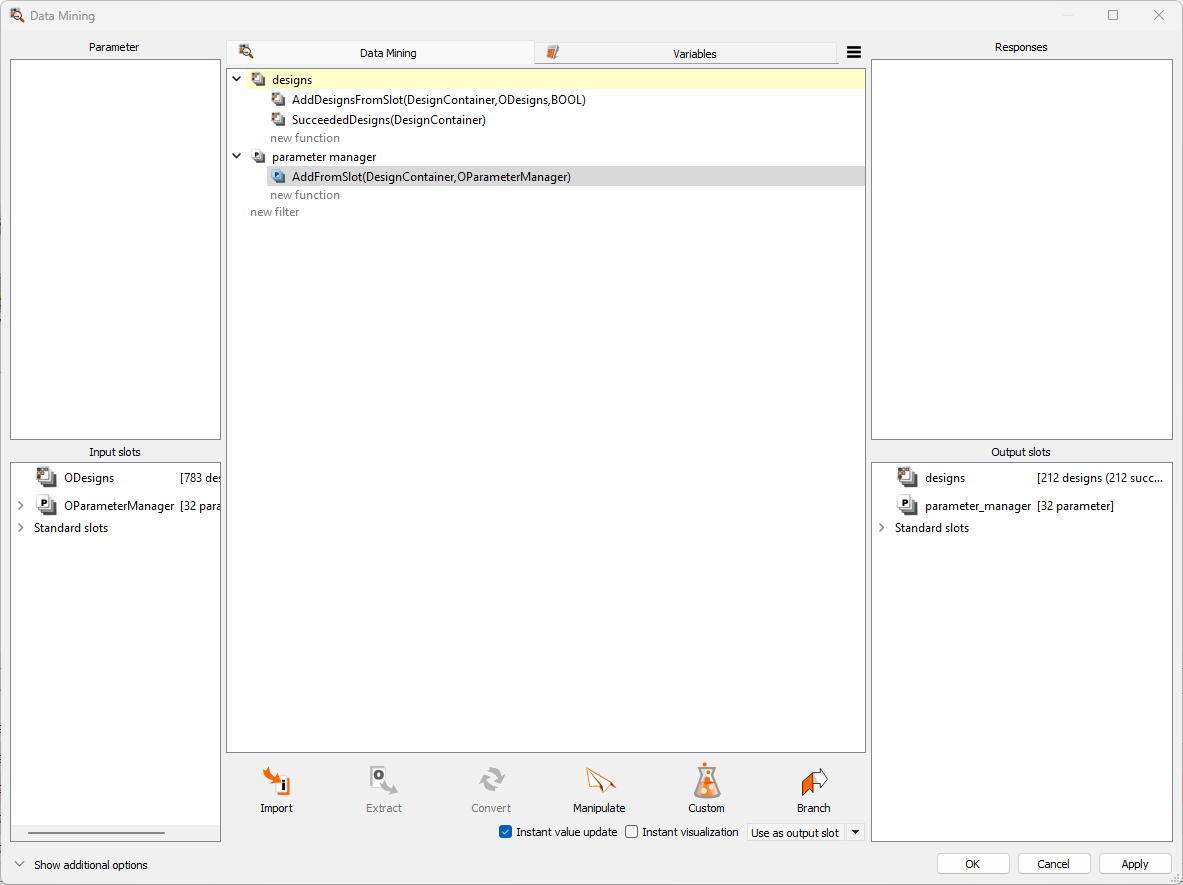Viewport: 1183px width, 885px height.
Task: Click the Manipulate paper plane icon
Action: [x=599, y=781]
